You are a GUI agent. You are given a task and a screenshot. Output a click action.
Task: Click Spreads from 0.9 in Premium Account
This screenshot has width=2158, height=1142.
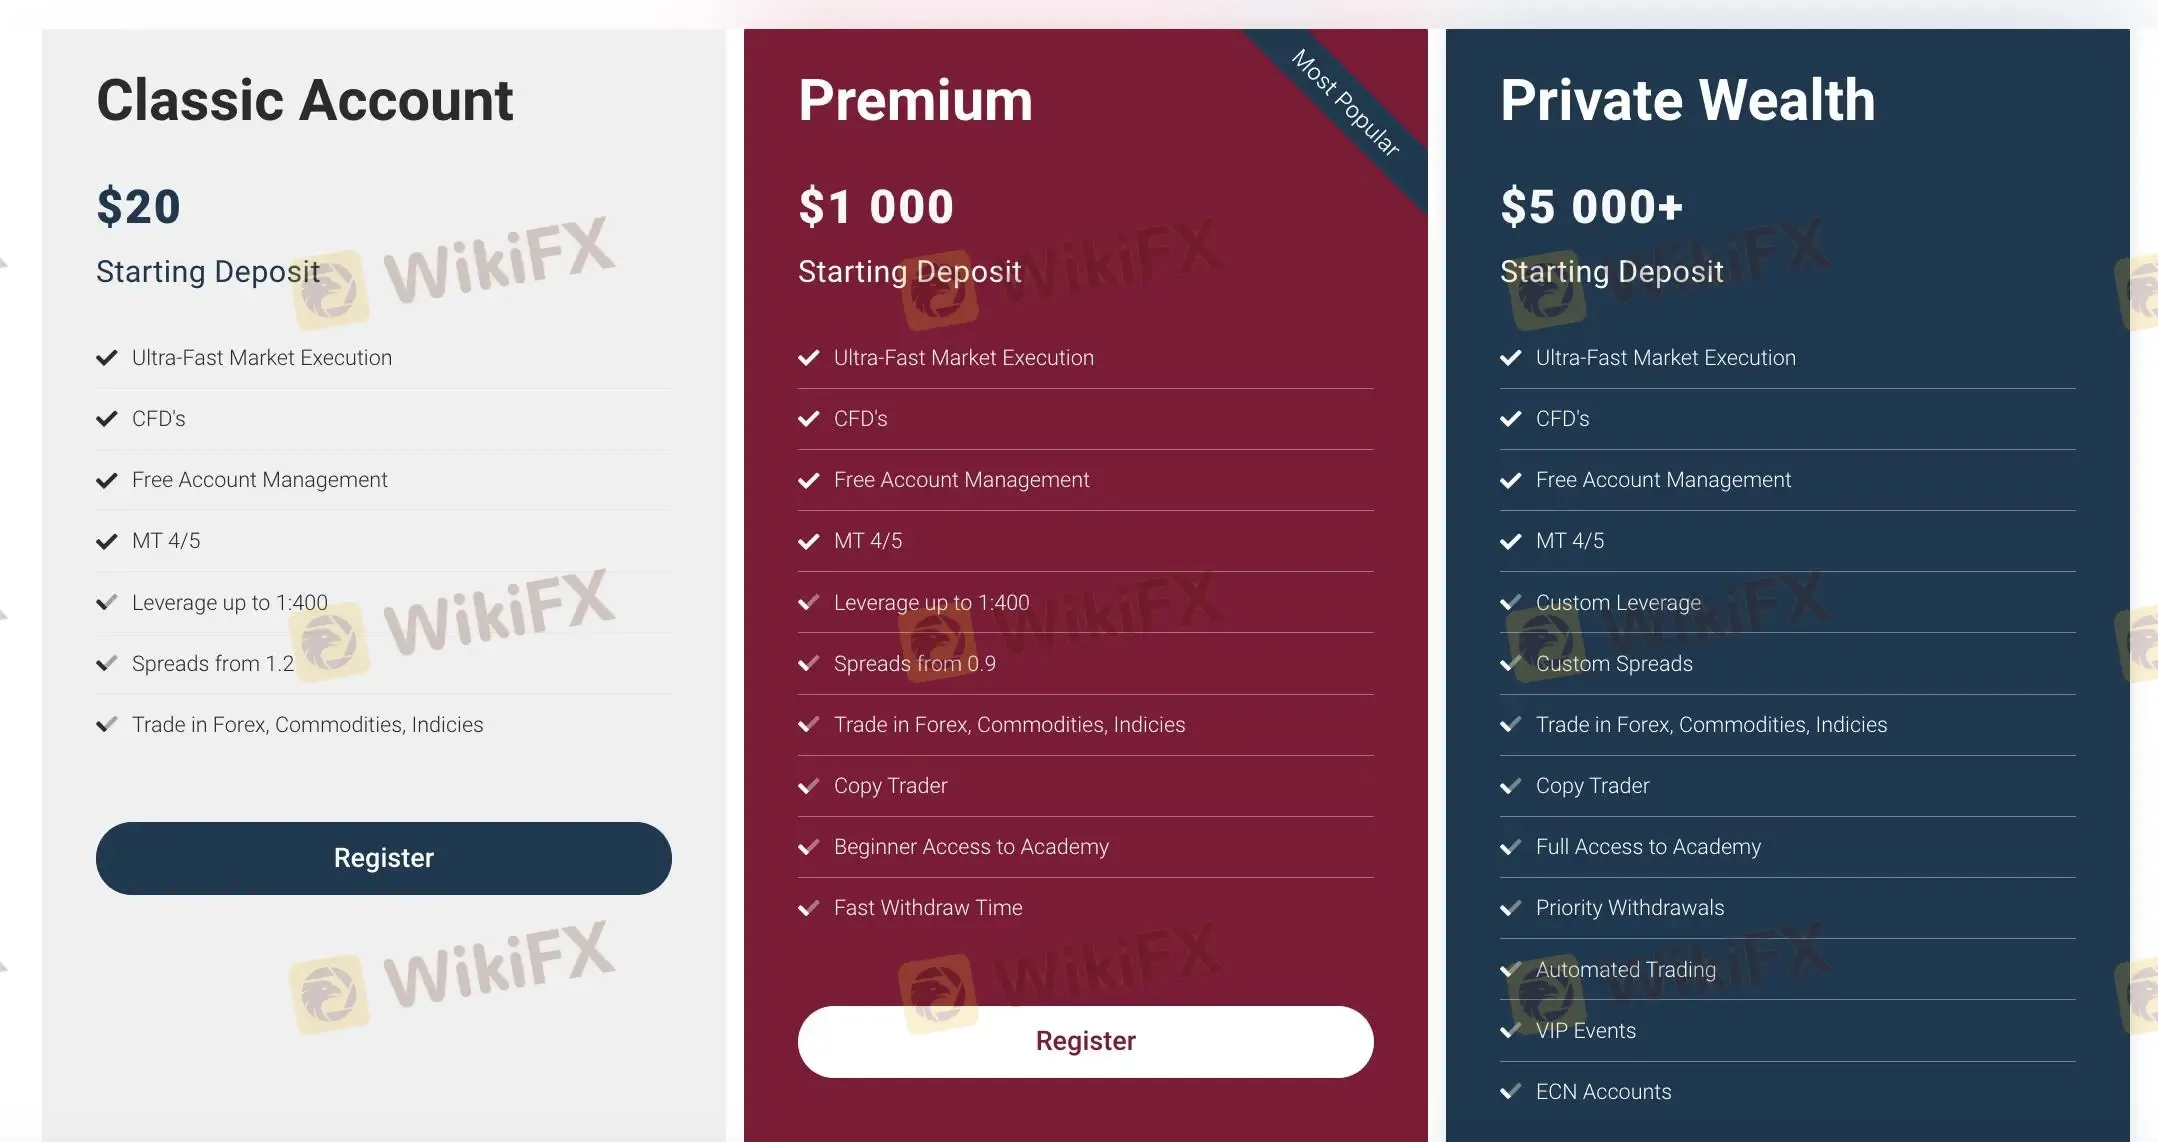(x=913, y=662)
